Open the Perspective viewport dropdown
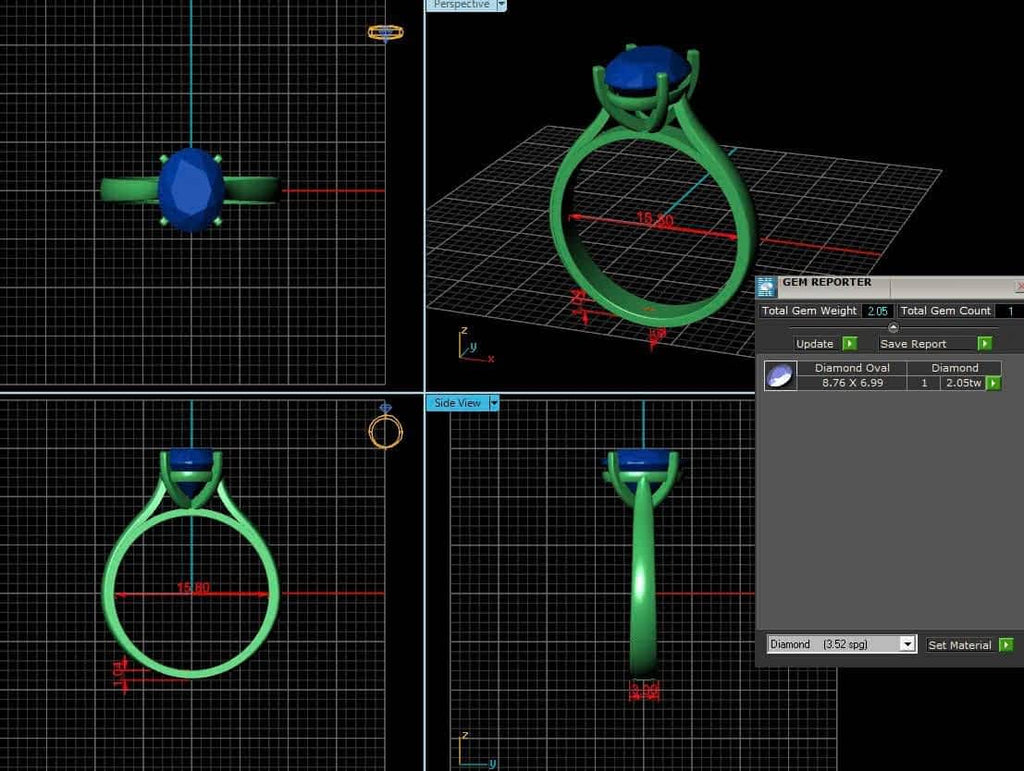This screenshot has width=1024, height=771. [500, 5]
